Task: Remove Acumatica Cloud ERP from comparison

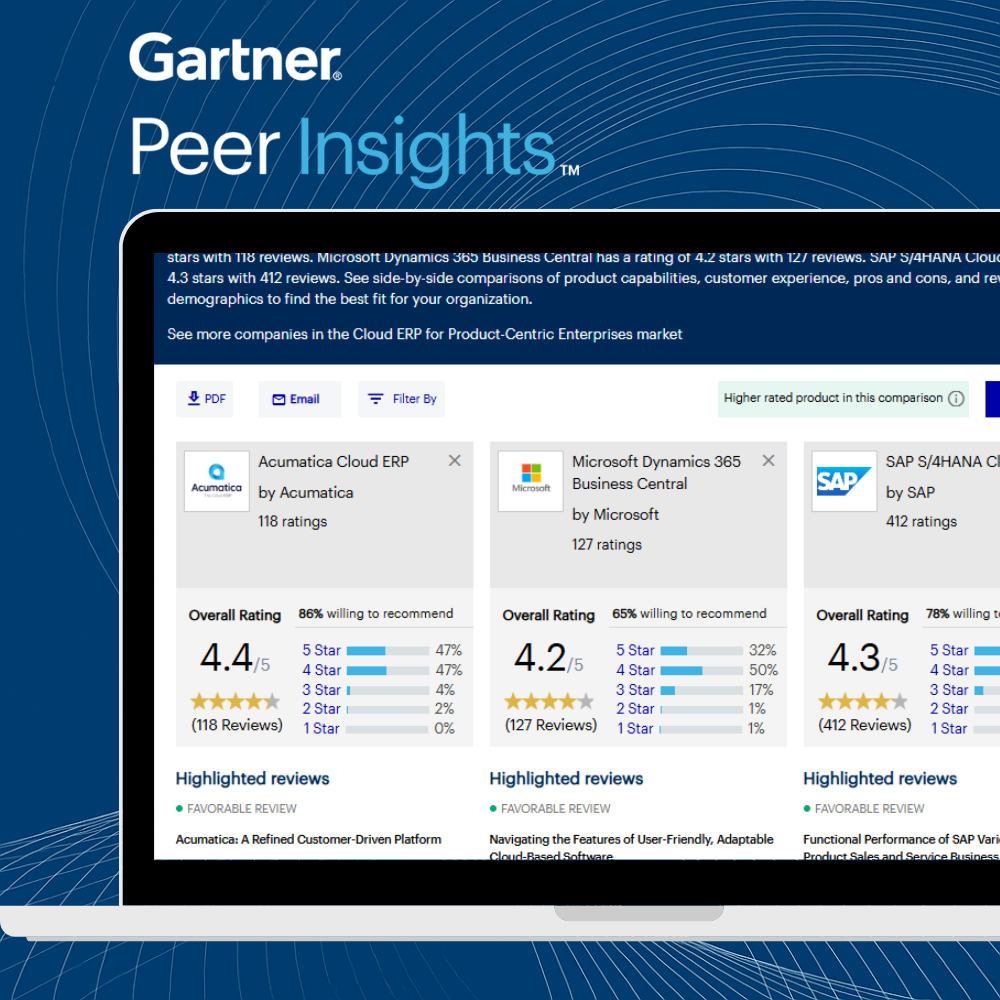Action: pos(455,461)
